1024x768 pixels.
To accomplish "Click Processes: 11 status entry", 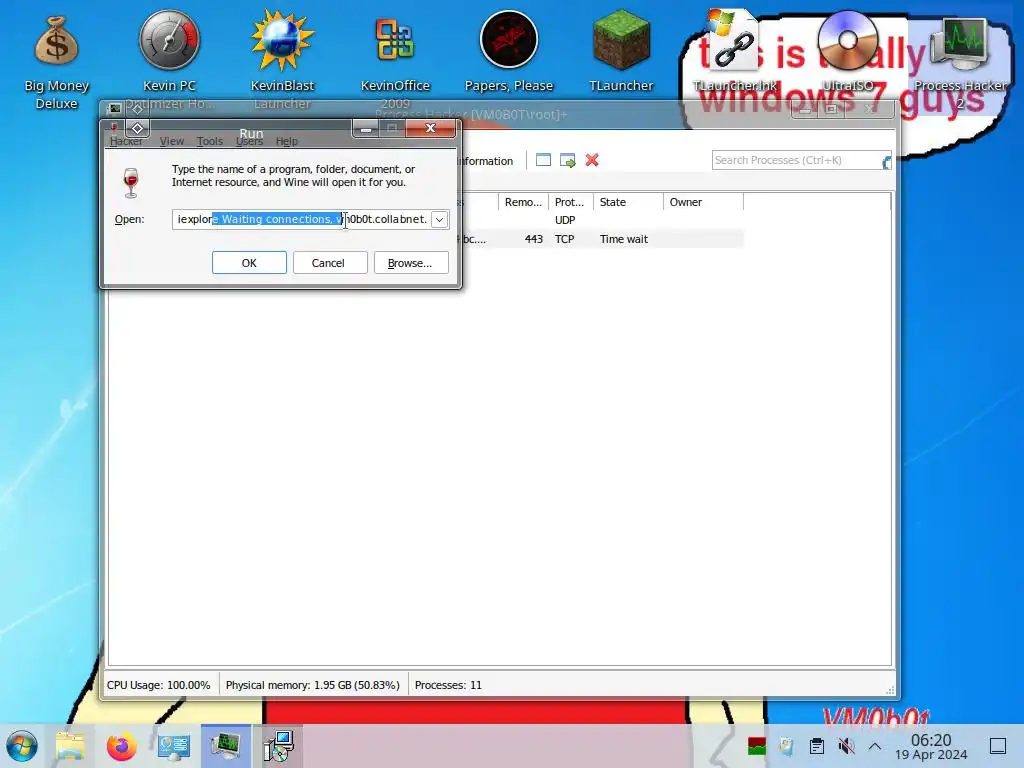I will pyautogui.click(x=448, y=685).
